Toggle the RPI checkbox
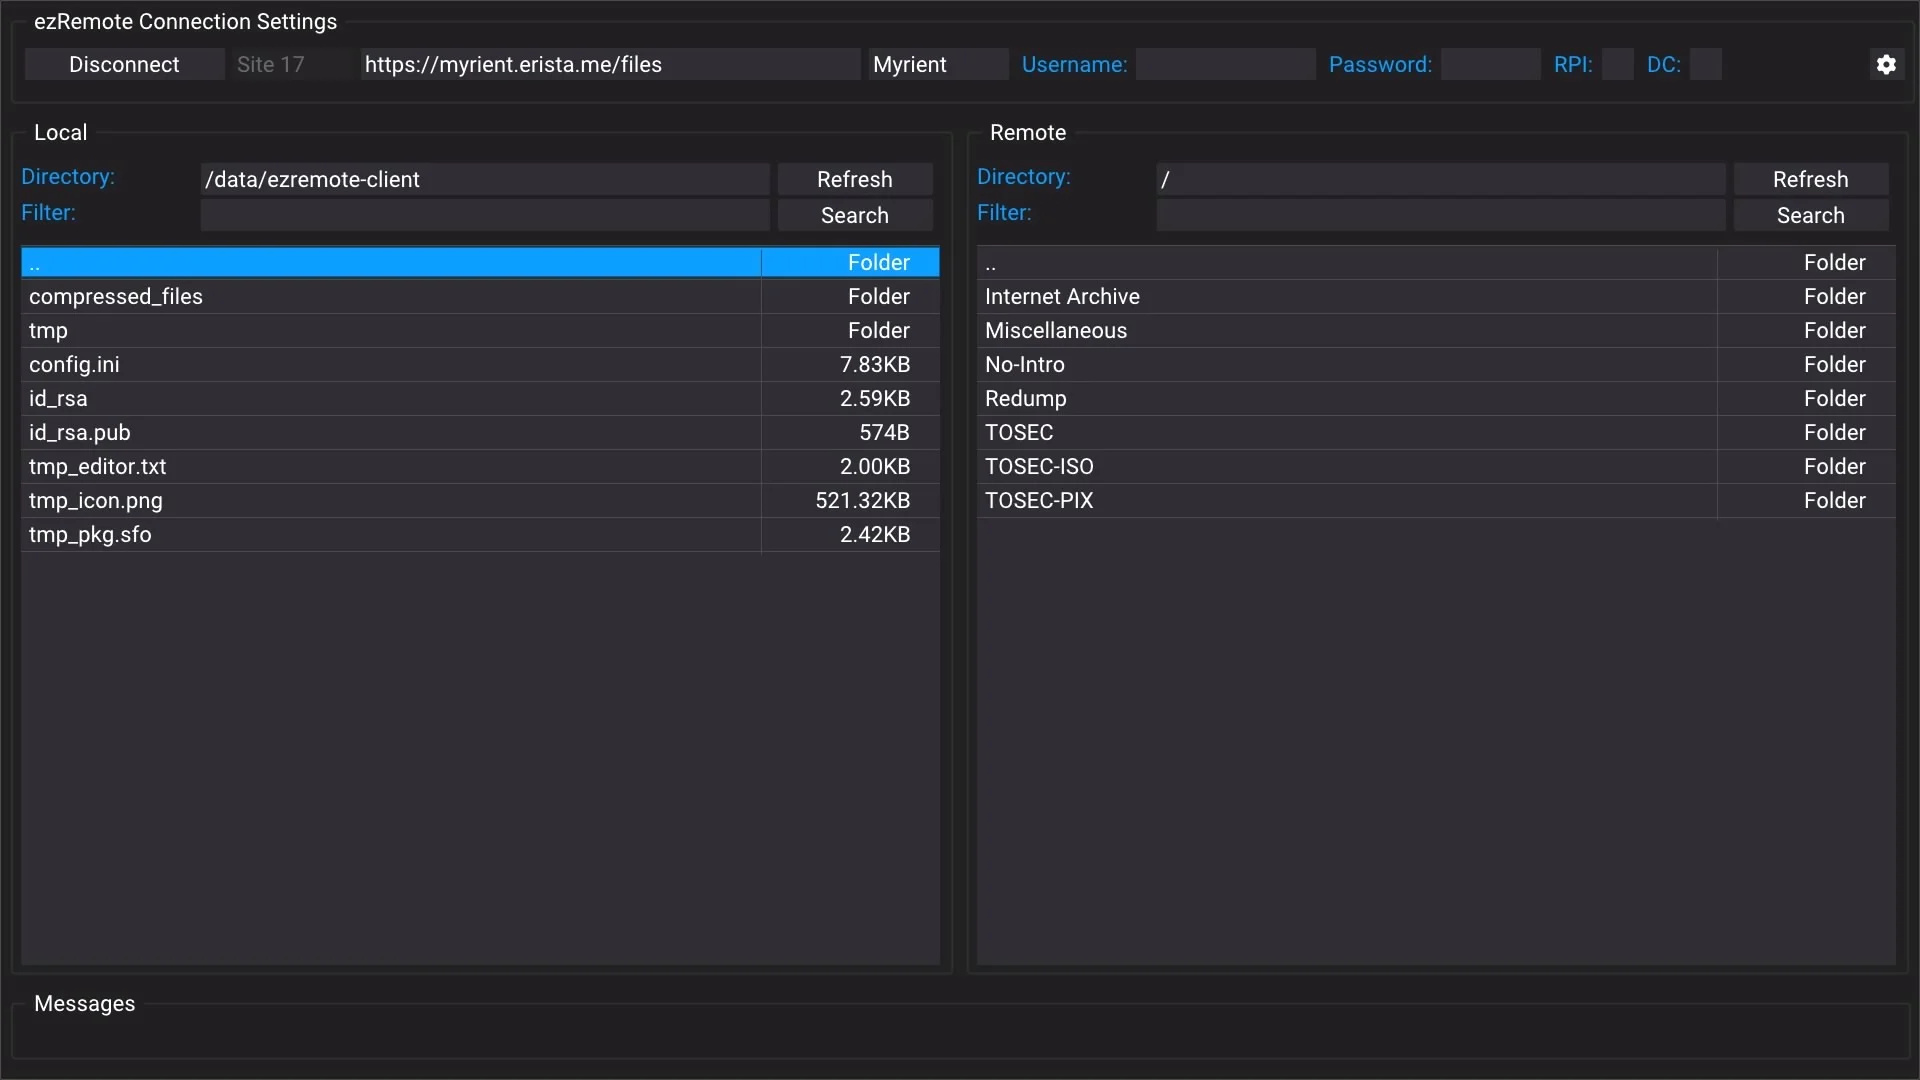The image size is (1920, 1080). (x=1616, y=65)
